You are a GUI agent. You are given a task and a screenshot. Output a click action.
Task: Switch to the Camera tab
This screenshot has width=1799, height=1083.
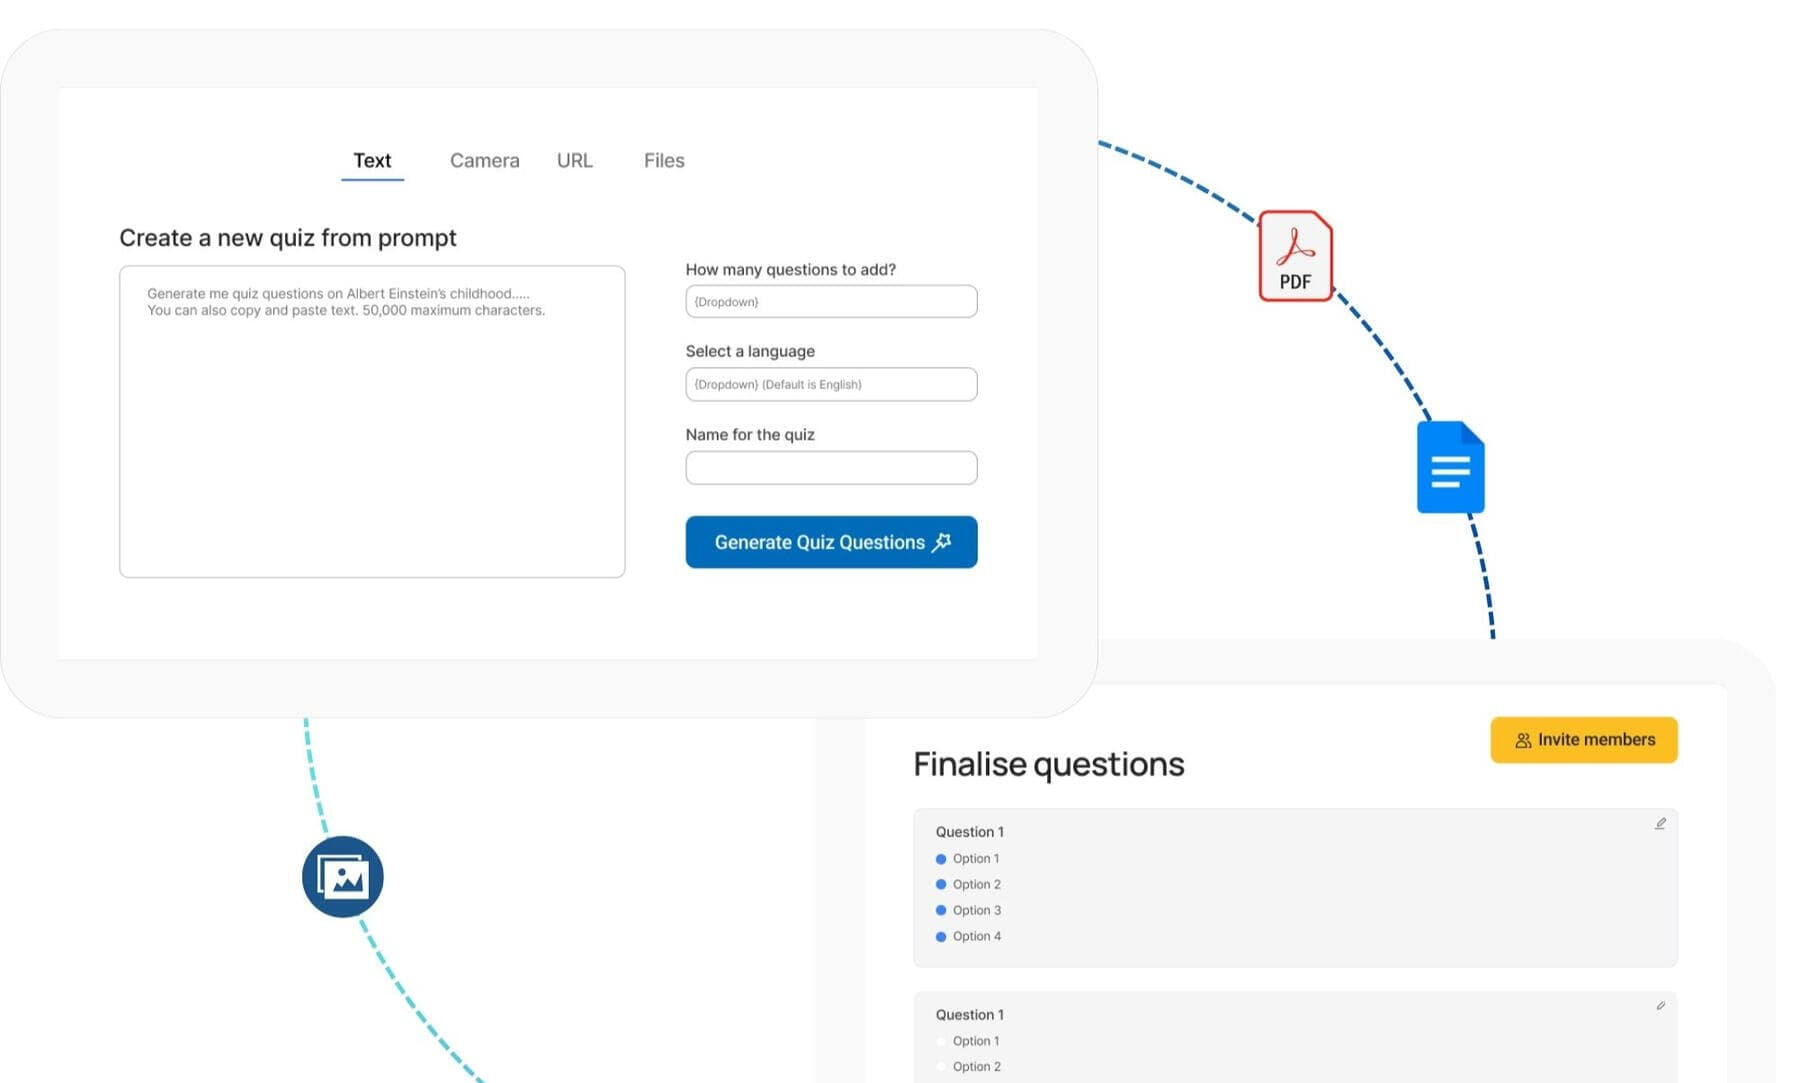(484, 161)
